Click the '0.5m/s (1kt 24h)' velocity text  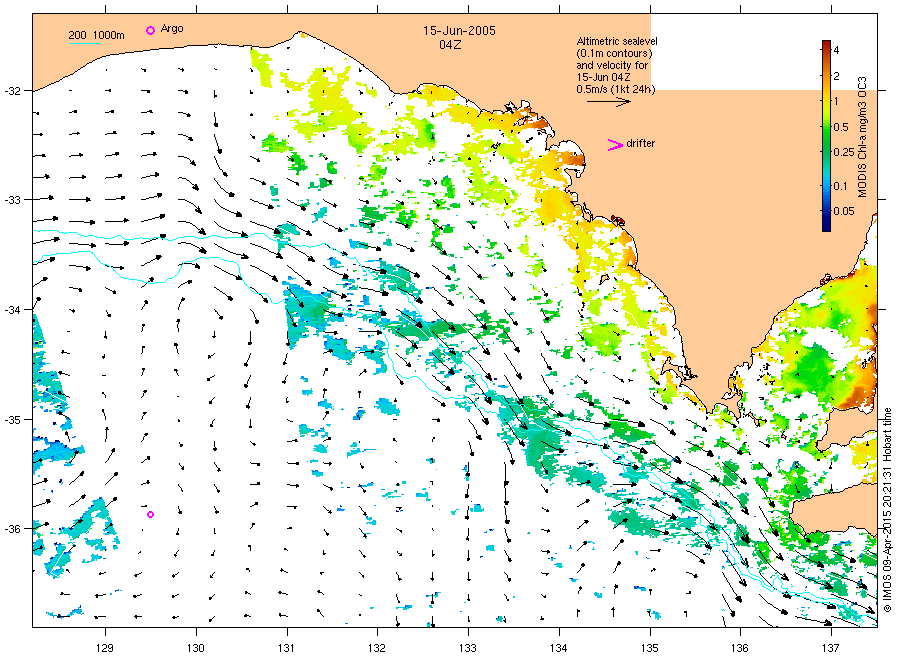pos(616,89)
